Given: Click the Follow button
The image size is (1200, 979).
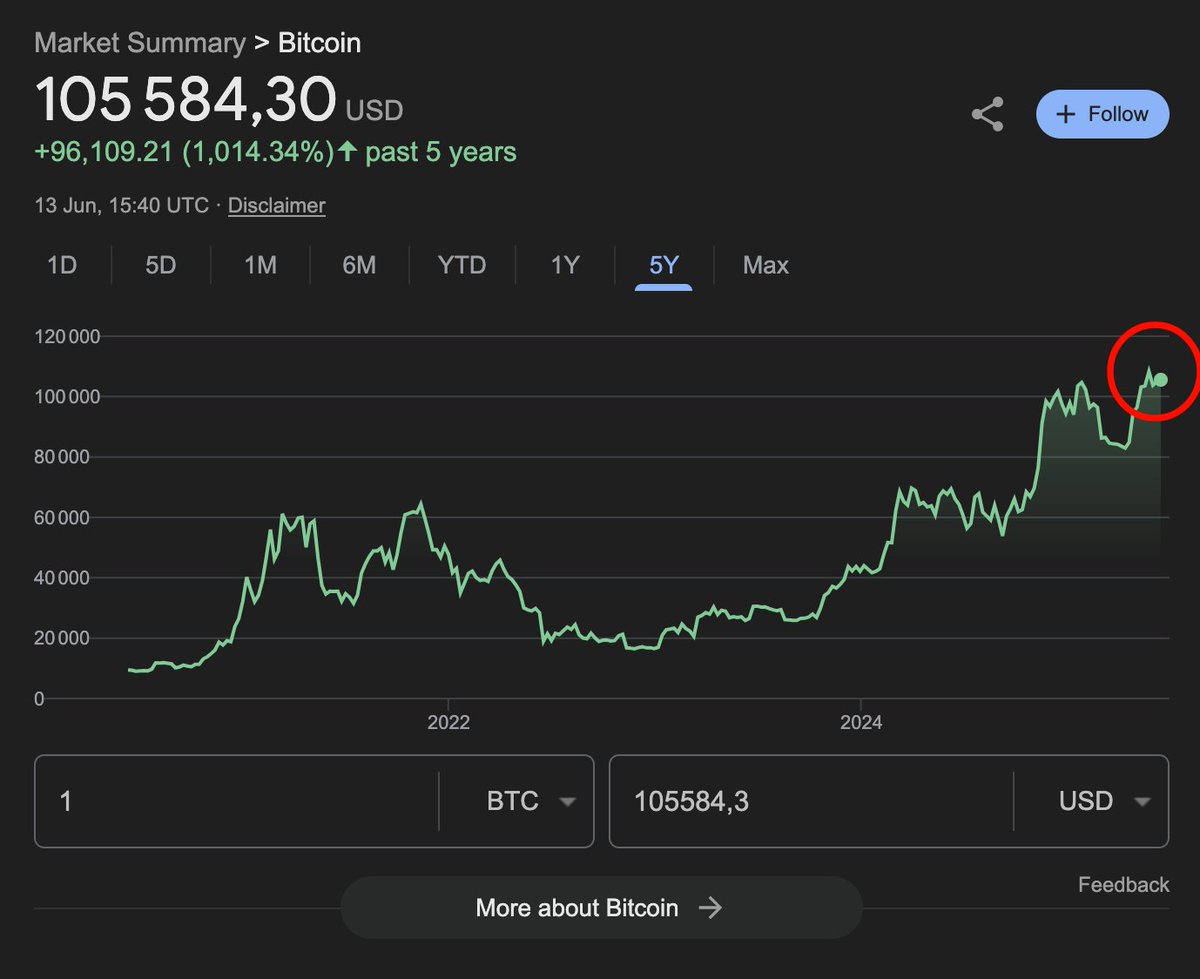Looking at the screenshot, I should (1102, 114).
